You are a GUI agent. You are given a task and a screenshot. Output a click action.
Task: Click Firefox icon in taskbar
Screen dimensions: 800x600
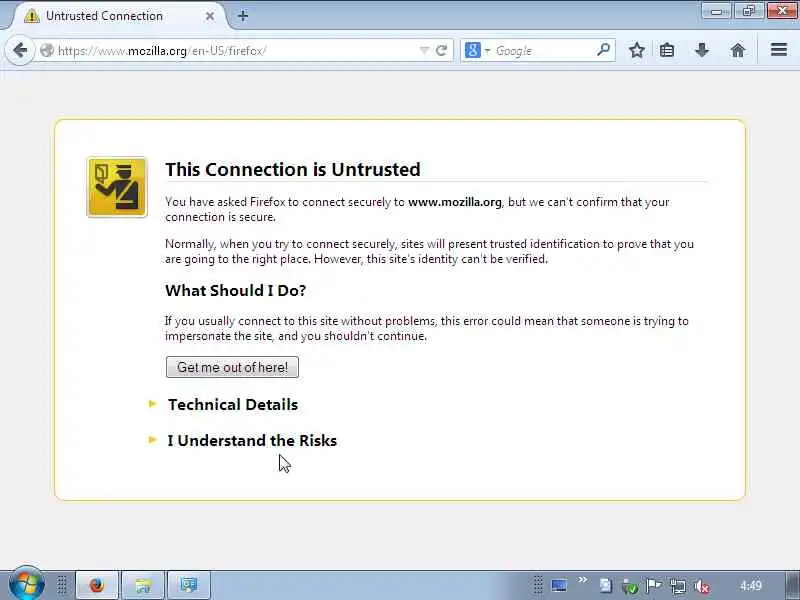coord(97,585)
